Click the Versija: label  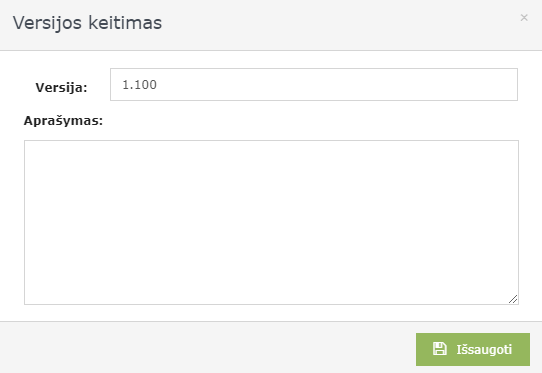61,87
